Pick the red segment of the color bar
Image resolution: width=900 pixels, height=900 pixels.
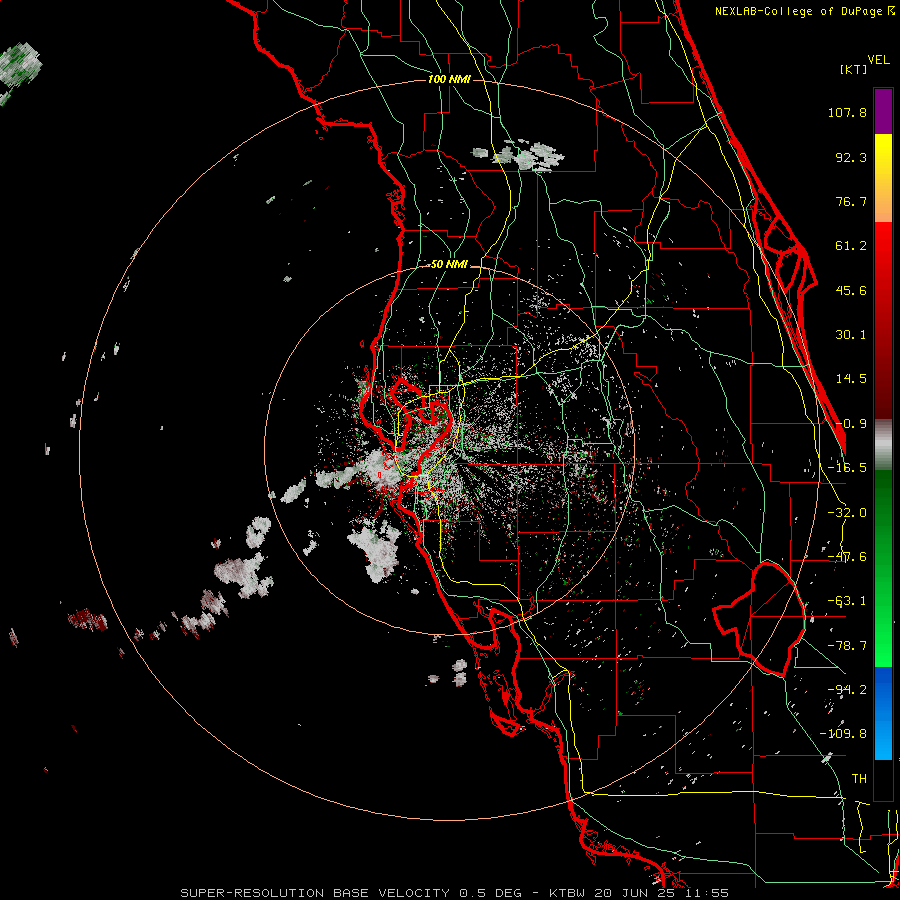(x=883, y=320)
